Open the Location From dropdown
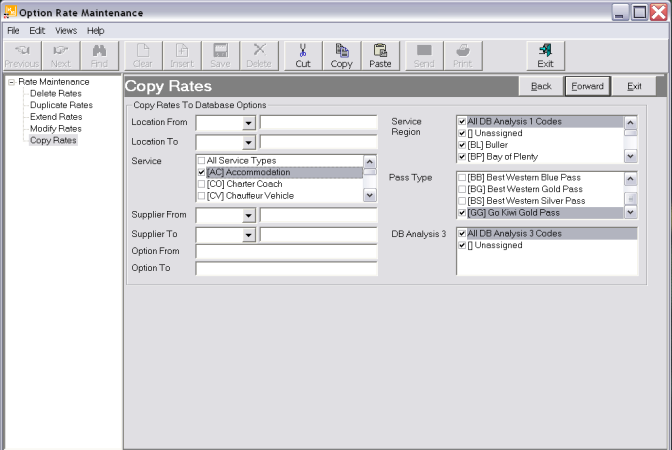 click(x=249, y=123)
